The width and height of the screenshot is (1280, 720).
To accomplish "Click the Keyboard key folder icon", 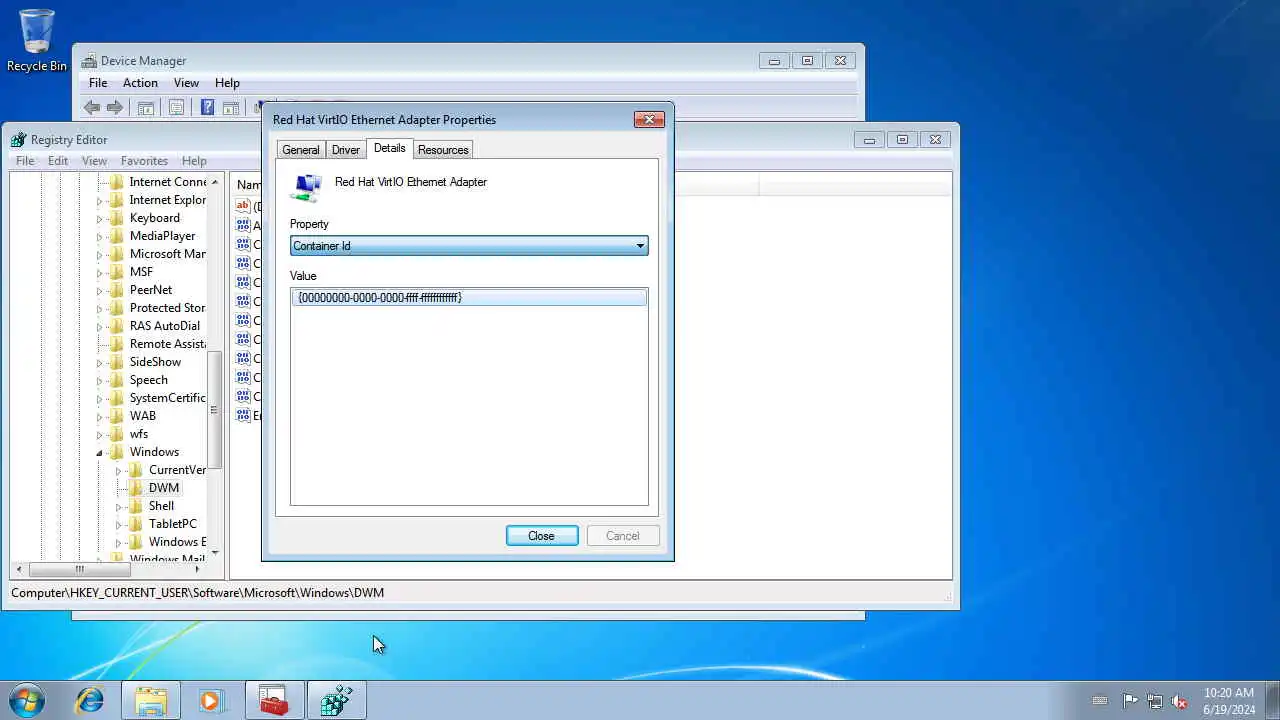I will pos(117,218).
